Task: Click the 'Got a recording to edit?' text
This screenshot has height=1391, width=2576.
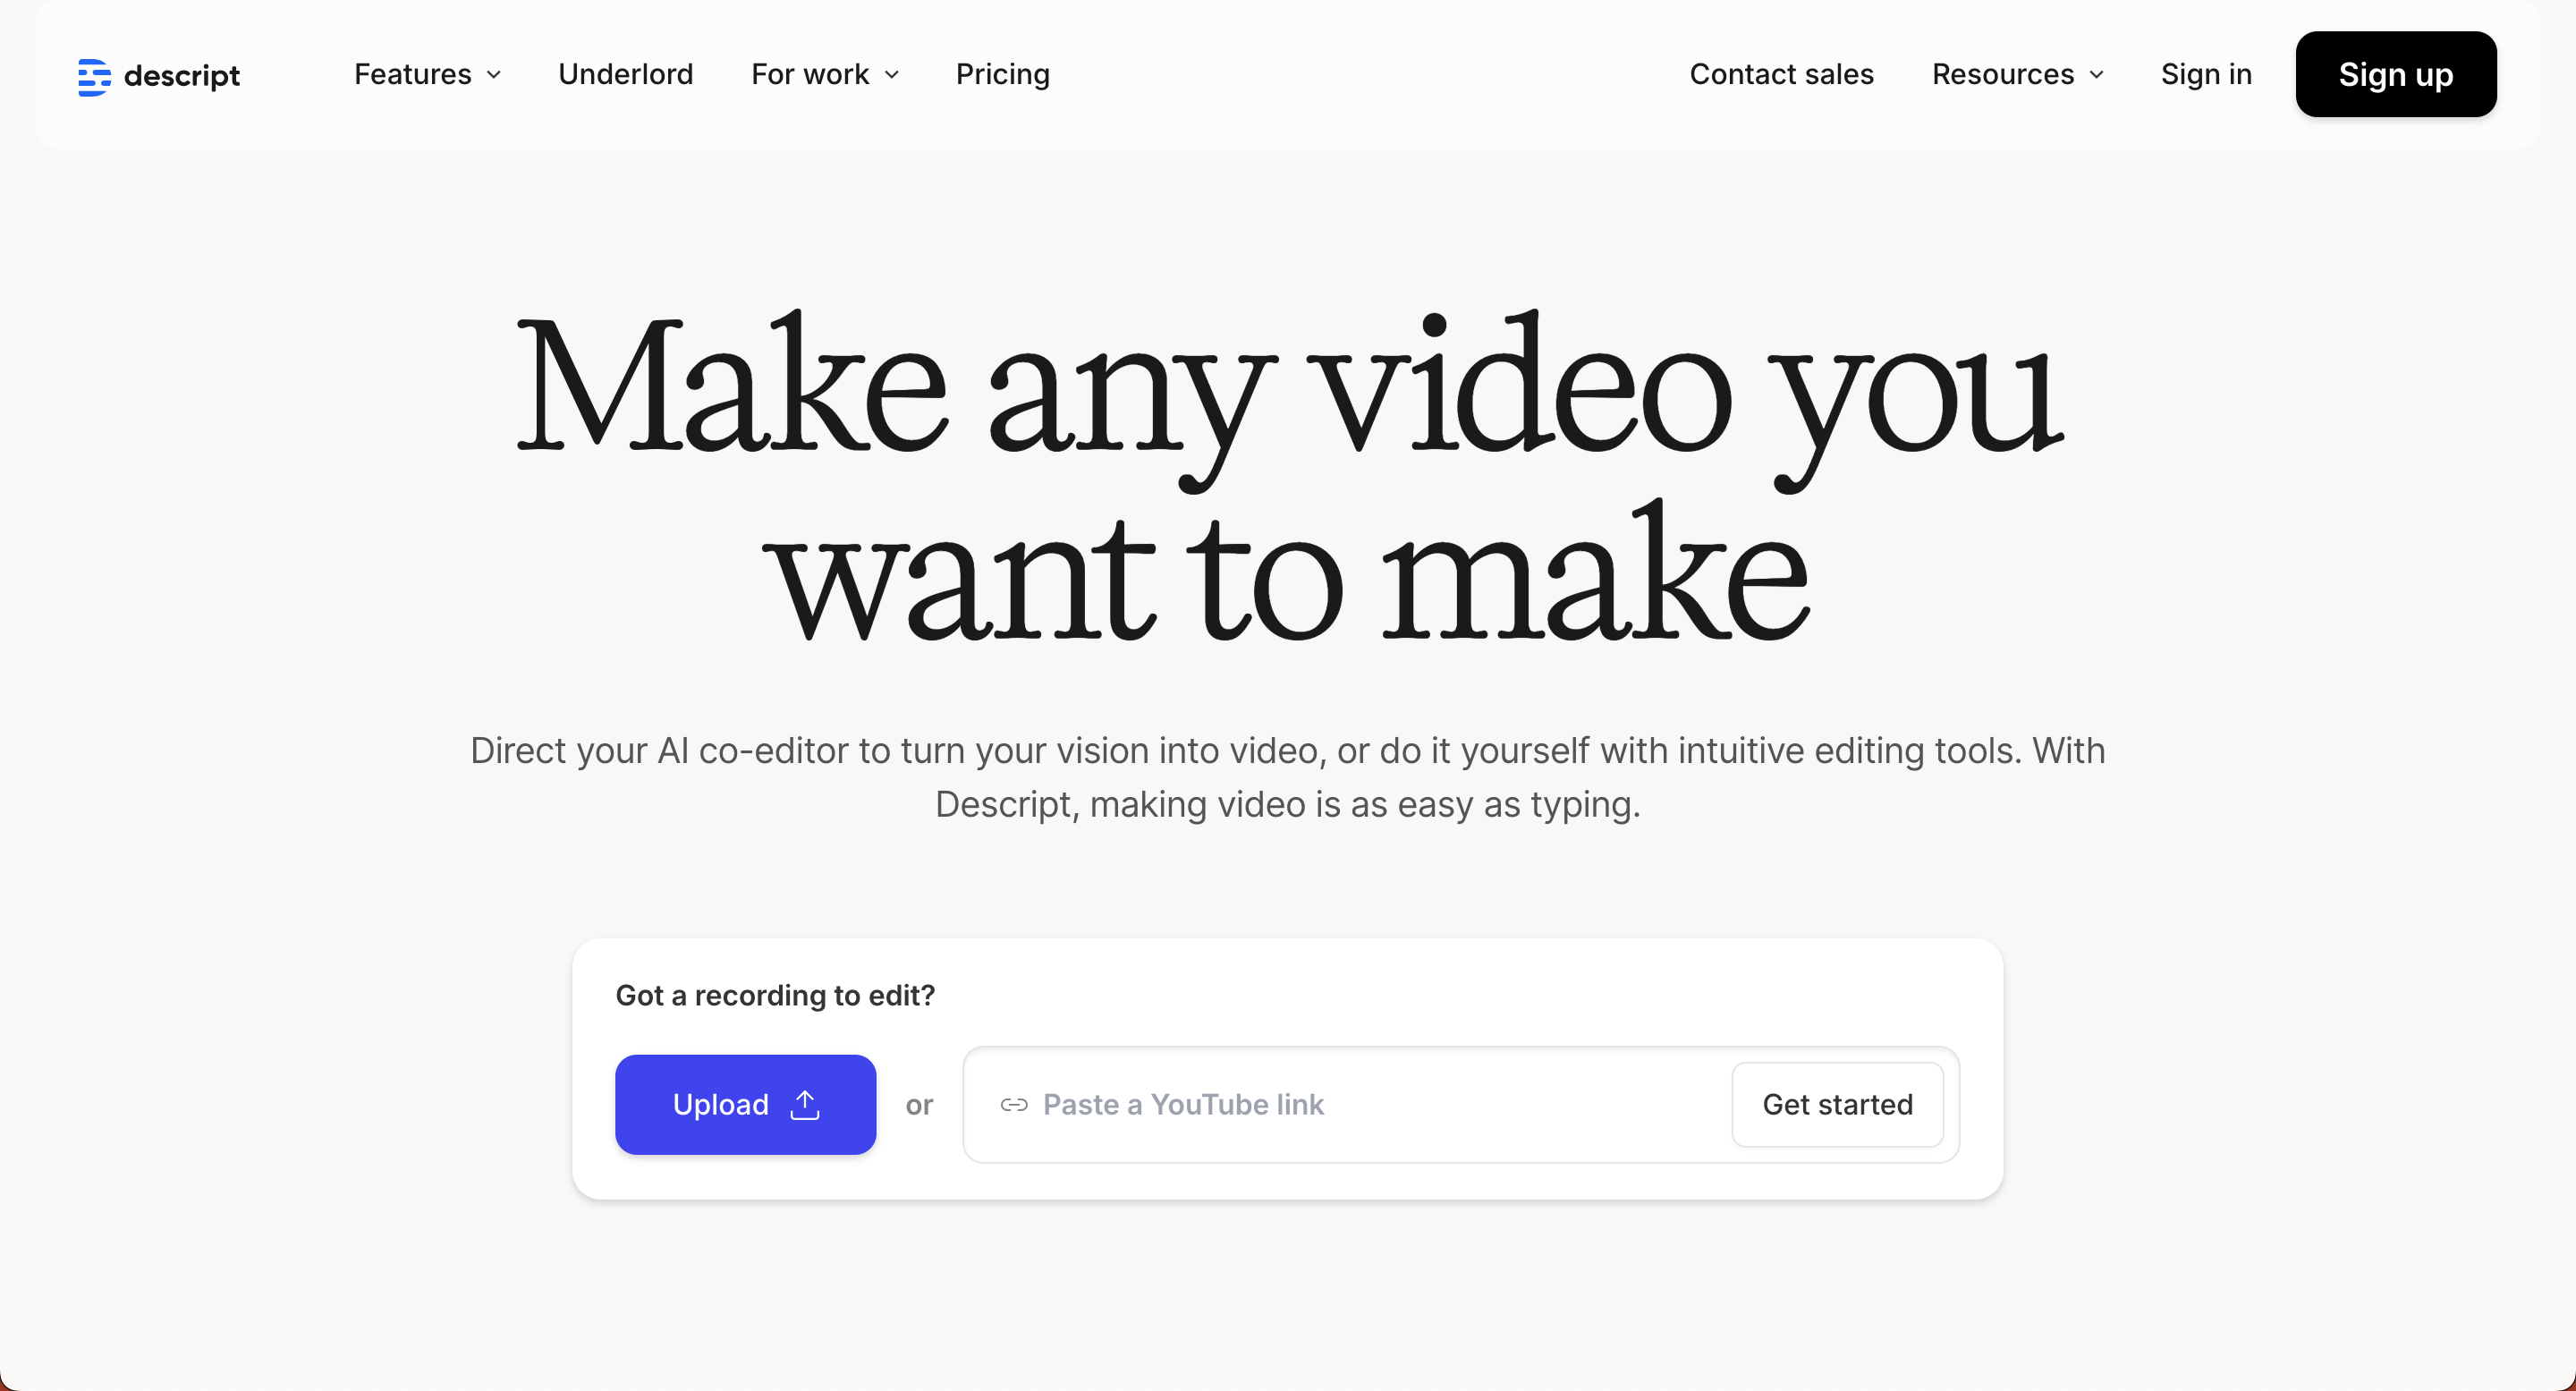Action: pyautogui.click(x=775, y=996)
